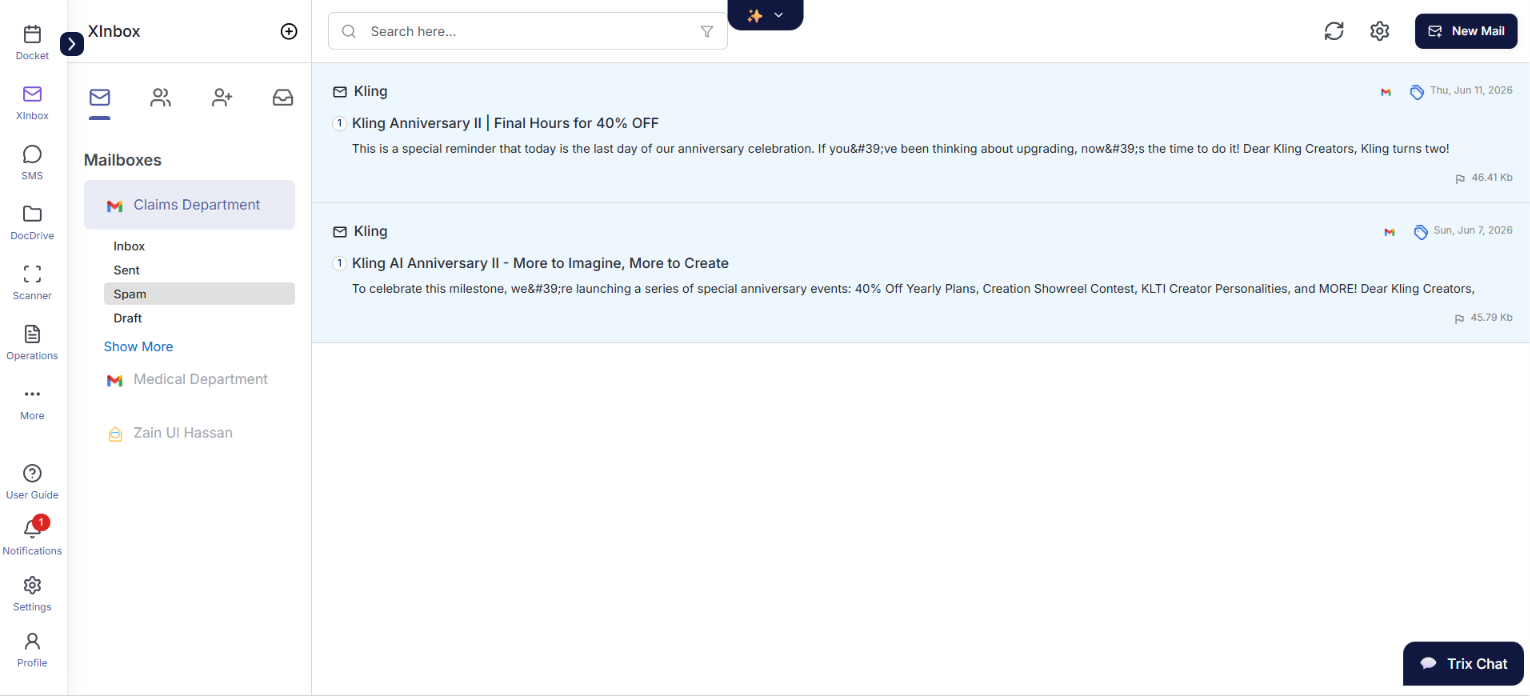The image size is (1530, 696).
Task: Focus the Search here field
Action: point(528,31)
